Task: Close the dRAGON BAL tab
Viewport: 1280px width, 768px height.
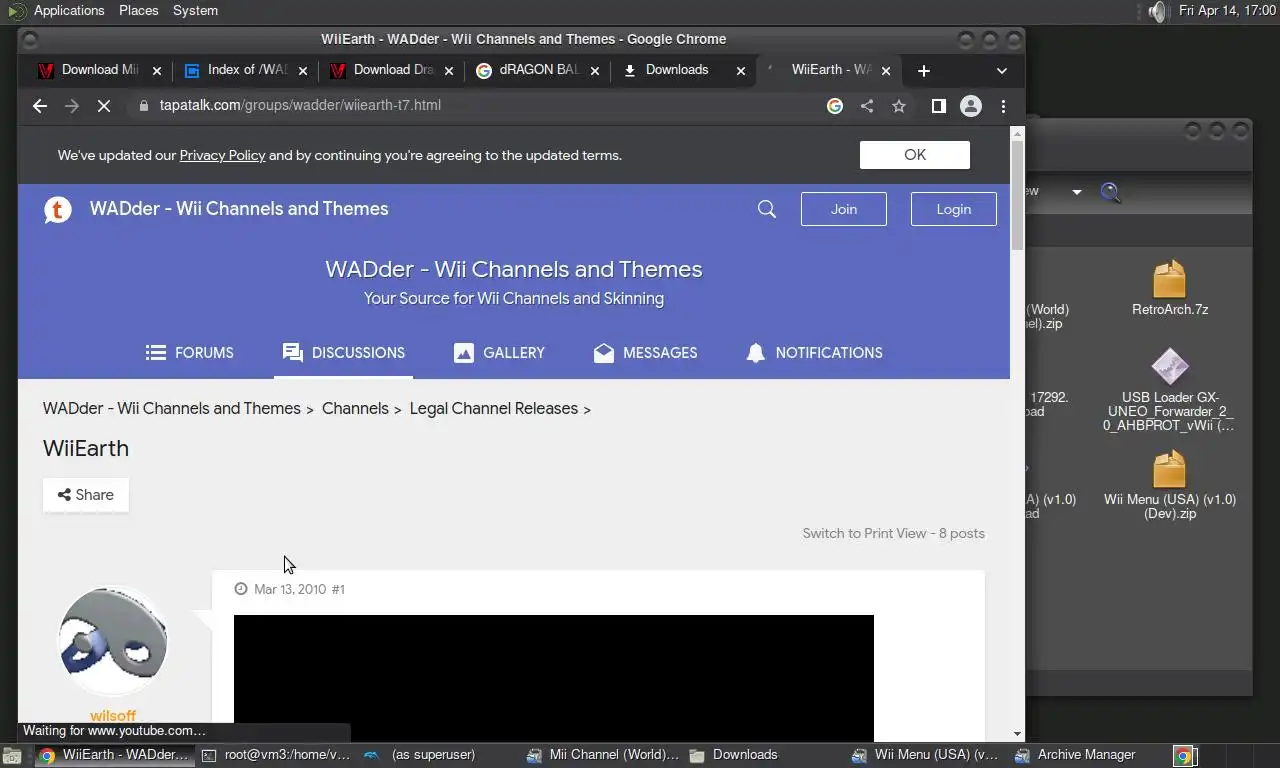Action: pos(595,71)
